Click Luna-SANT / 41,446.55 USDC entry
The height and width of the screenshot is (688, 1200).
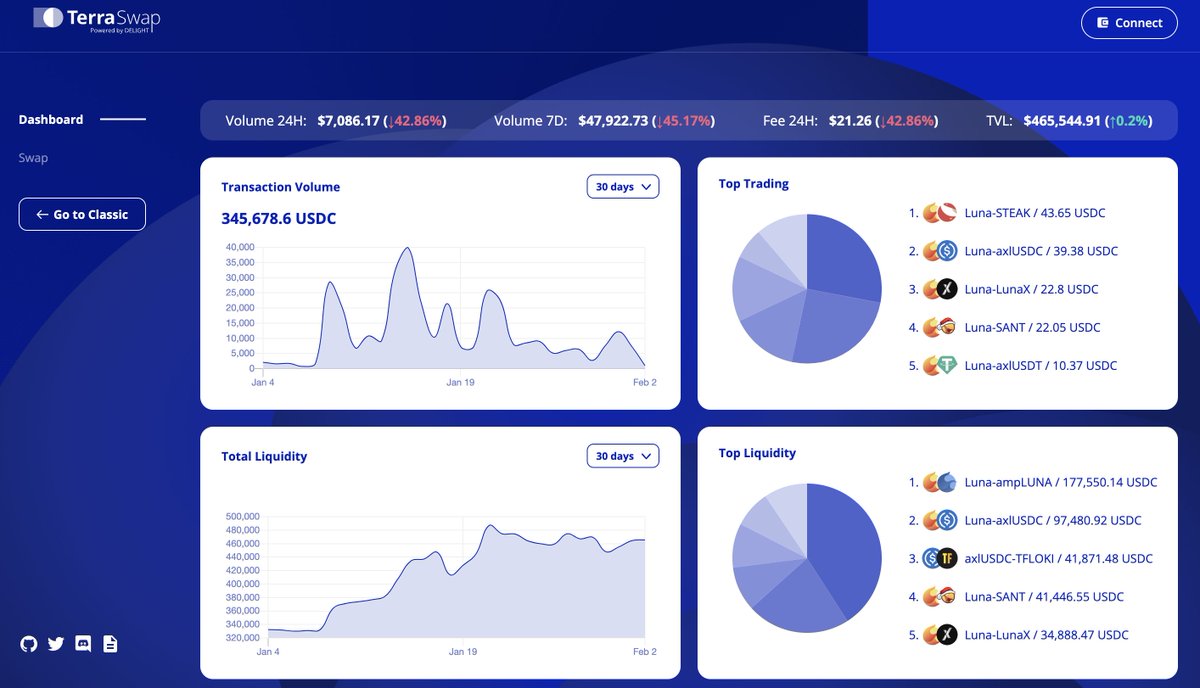[1044, 596]
